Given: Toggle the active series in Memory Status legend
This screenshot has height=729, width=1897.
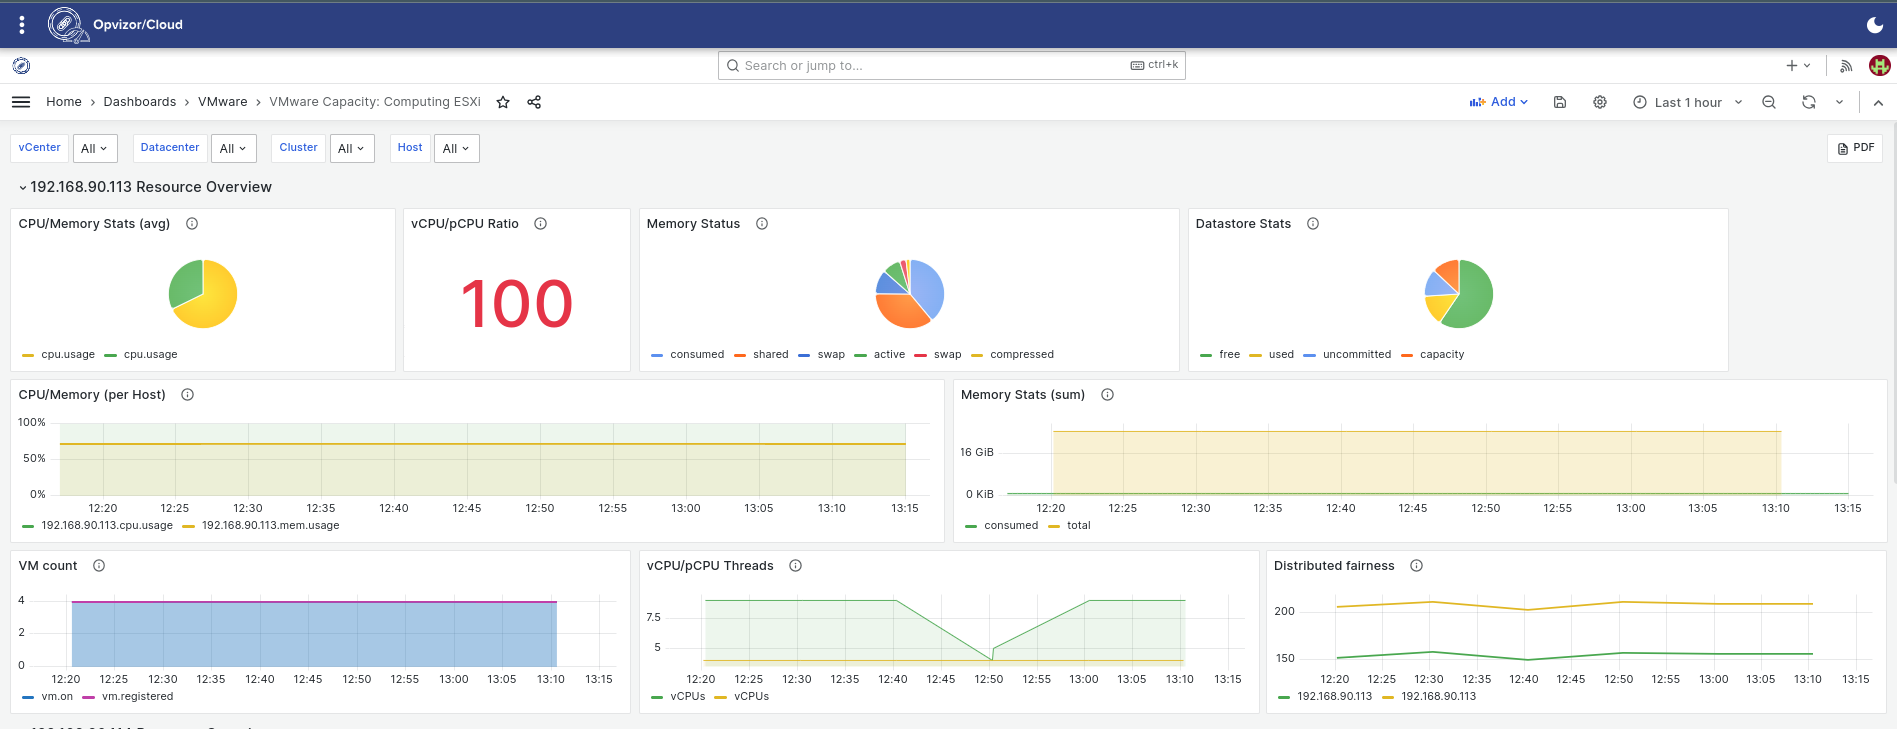Looking at the screenshot, I should pyautogui.click(x=889, y=355).
